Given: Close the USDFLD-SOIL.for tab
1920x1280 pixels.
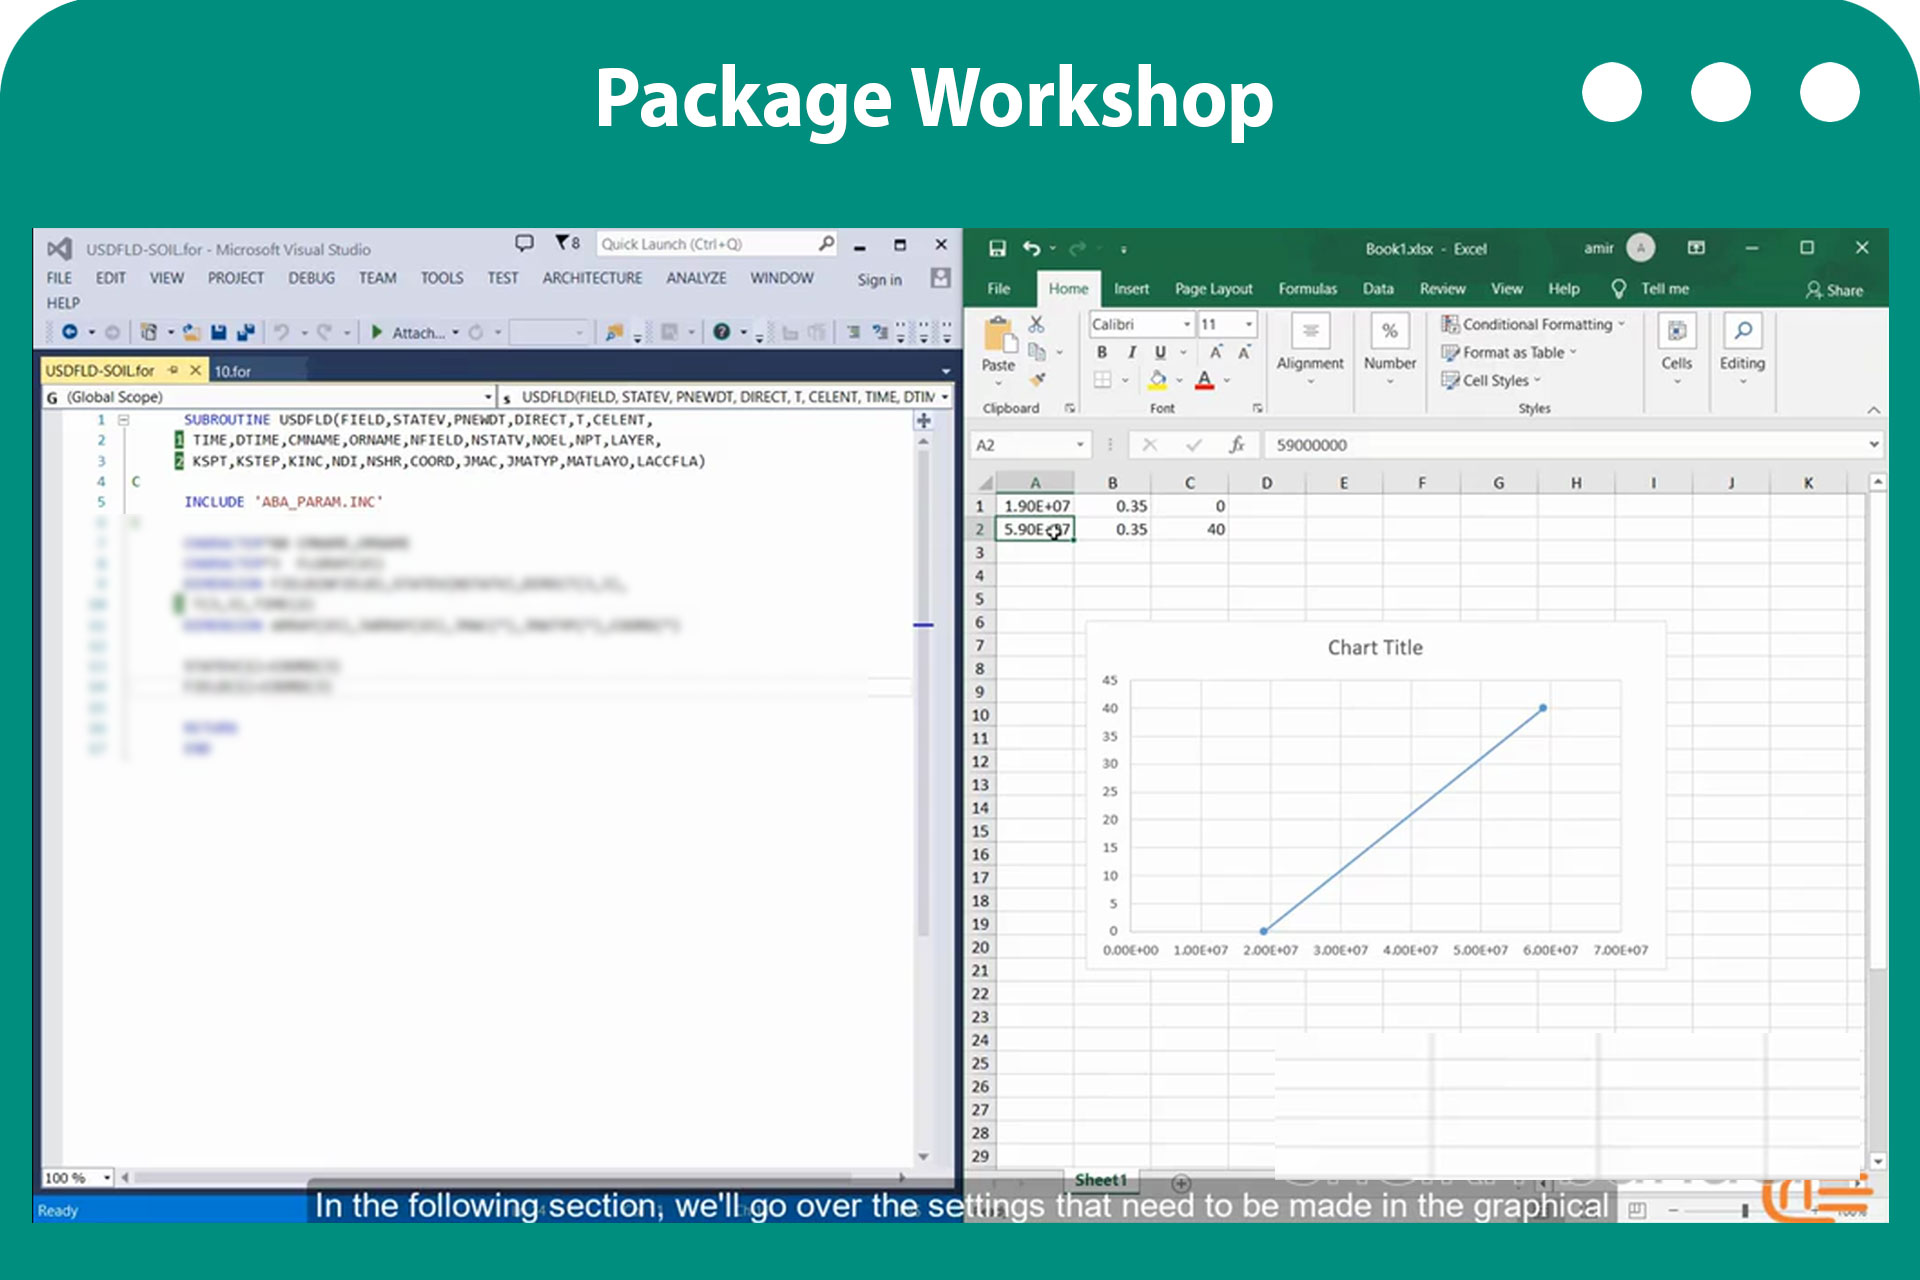Looking at the screenshot, I should tap(196, 370).
